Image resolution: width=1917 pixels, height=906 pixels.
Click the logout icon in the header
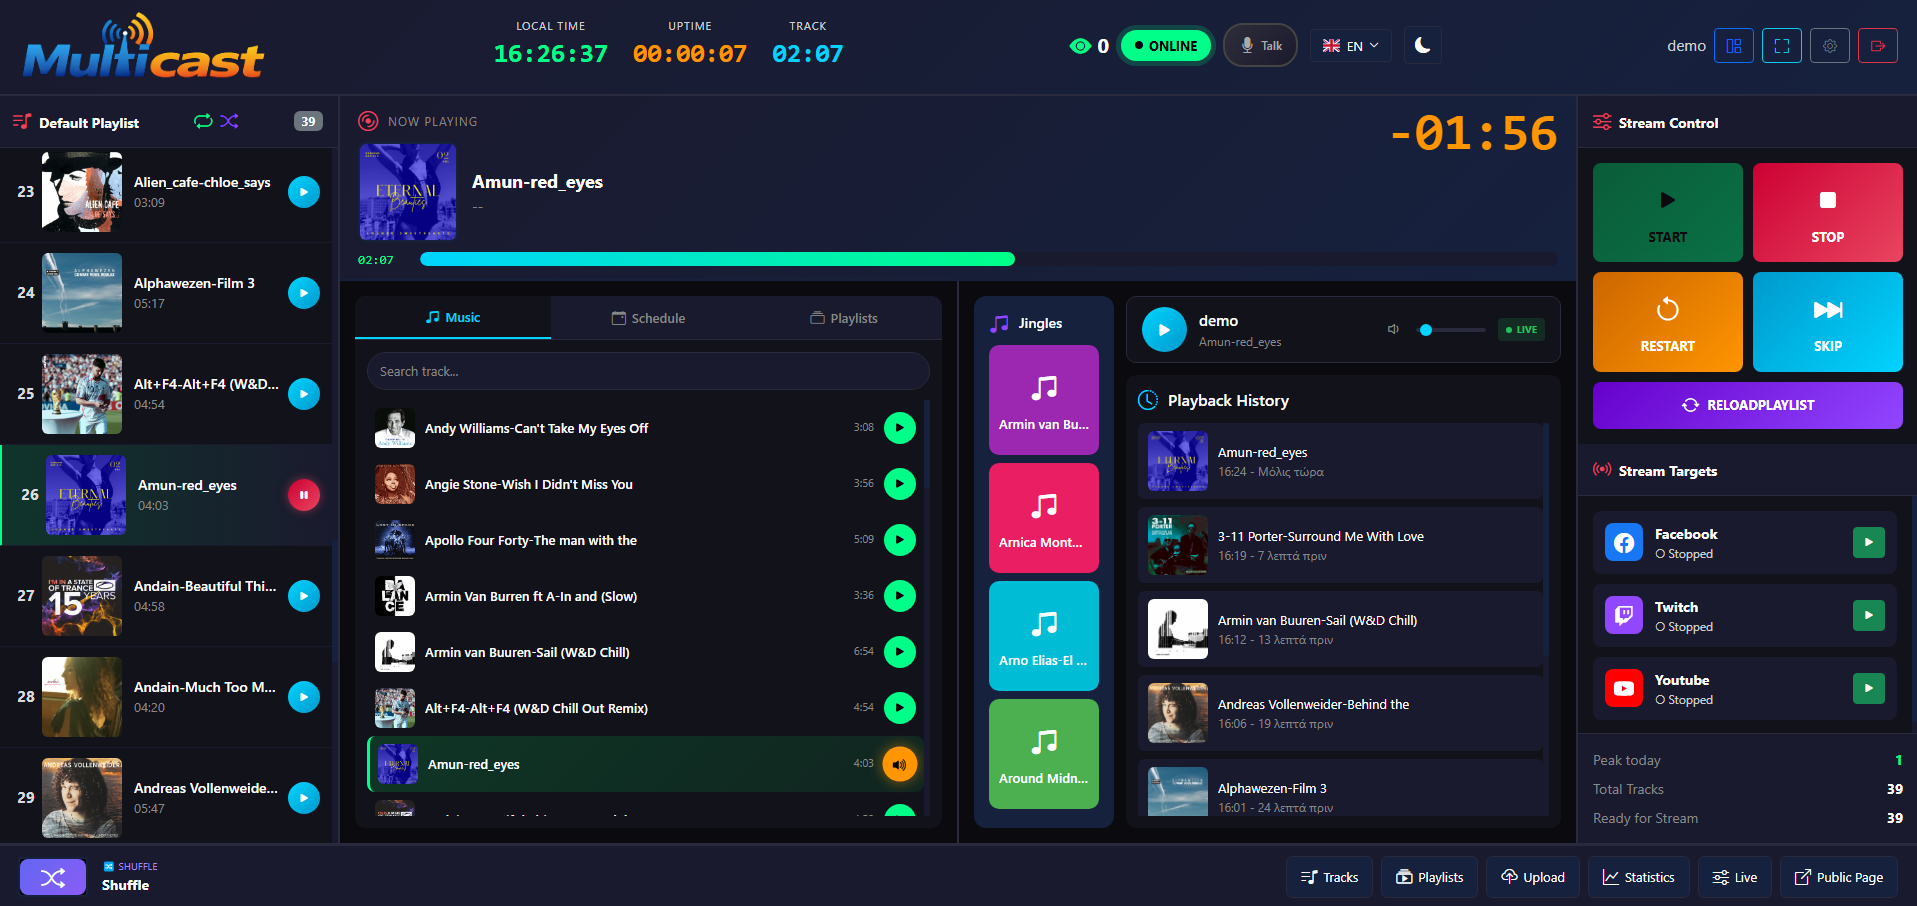[1877, 46]
